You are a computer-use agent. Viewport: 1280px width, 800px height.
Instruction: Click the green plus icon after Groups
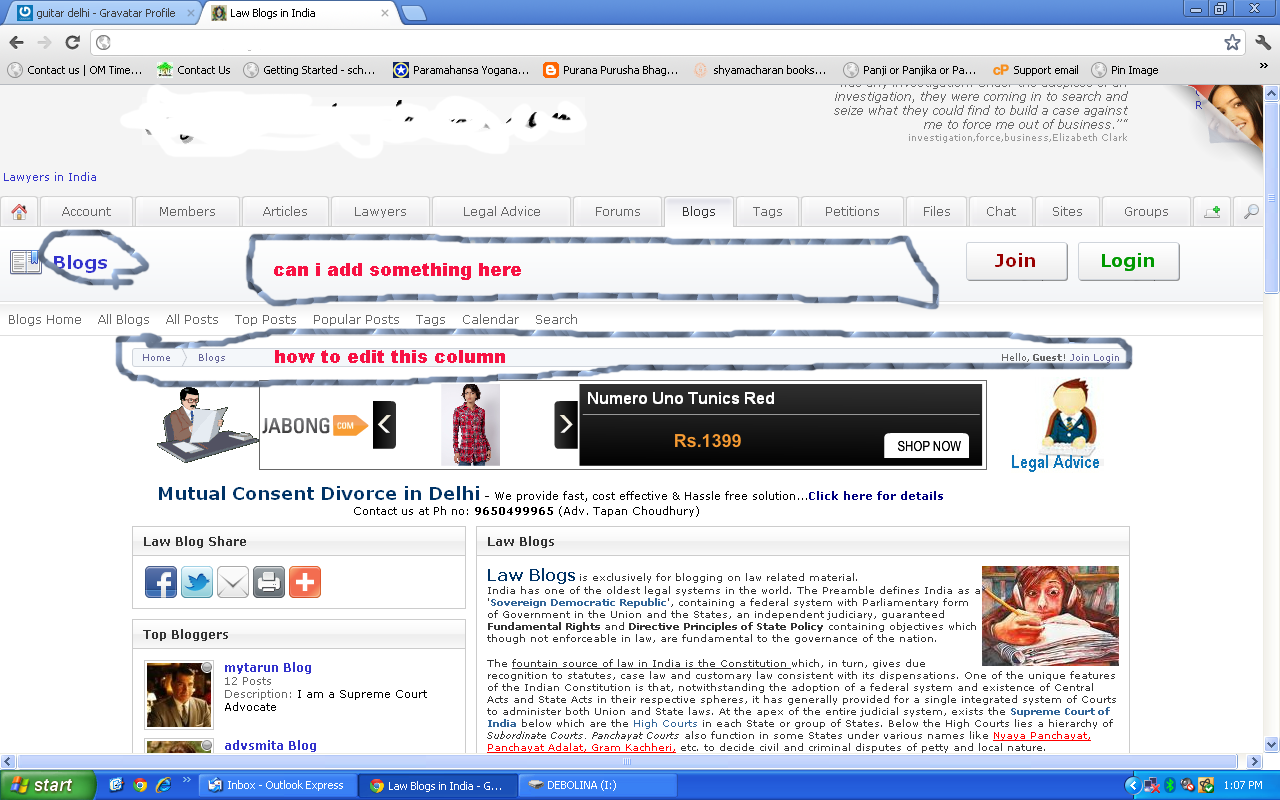pyautogui.click(x=1212, y=211)
